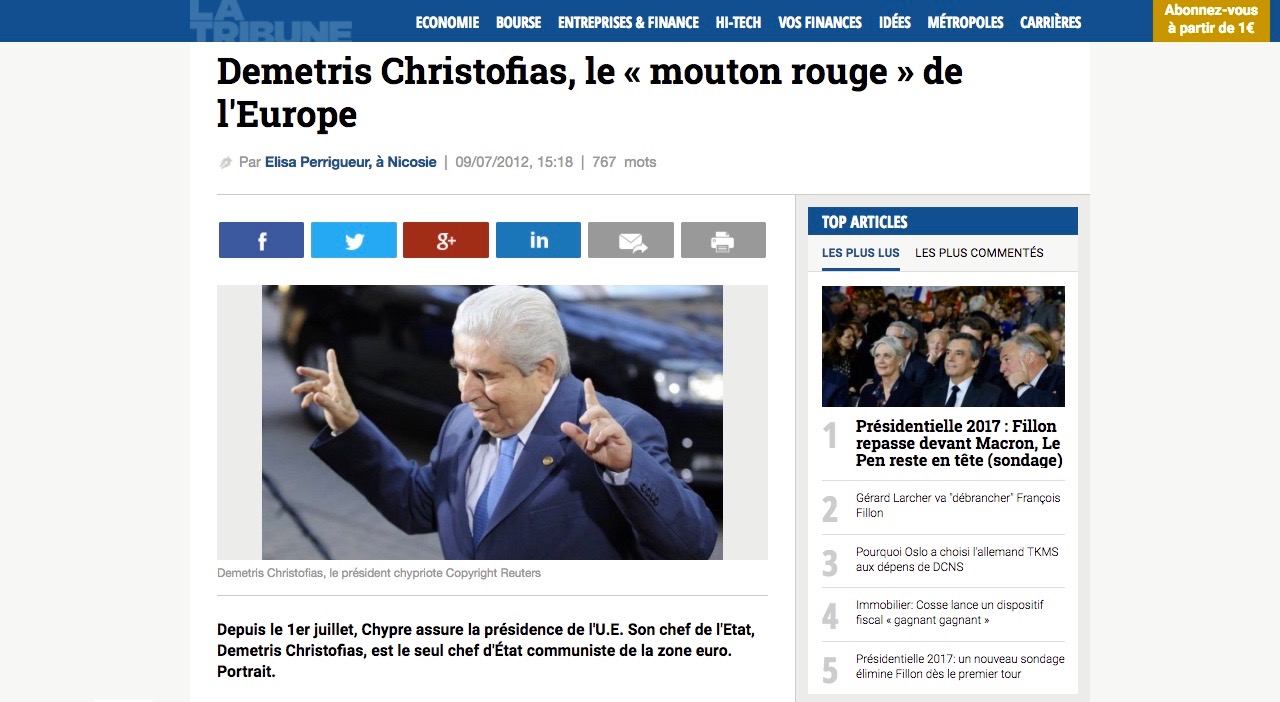Open Immobilier Cosse dispositif fiscal article
The width and height of the screenshot is (1280, 702).
[949, 613]
